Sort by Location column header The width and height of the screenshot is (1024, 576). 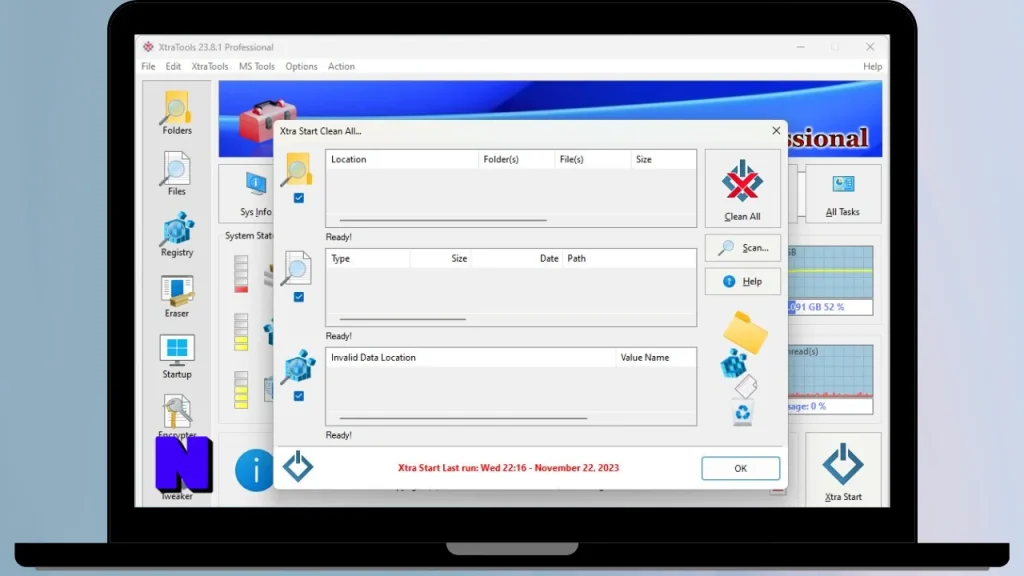402,159
